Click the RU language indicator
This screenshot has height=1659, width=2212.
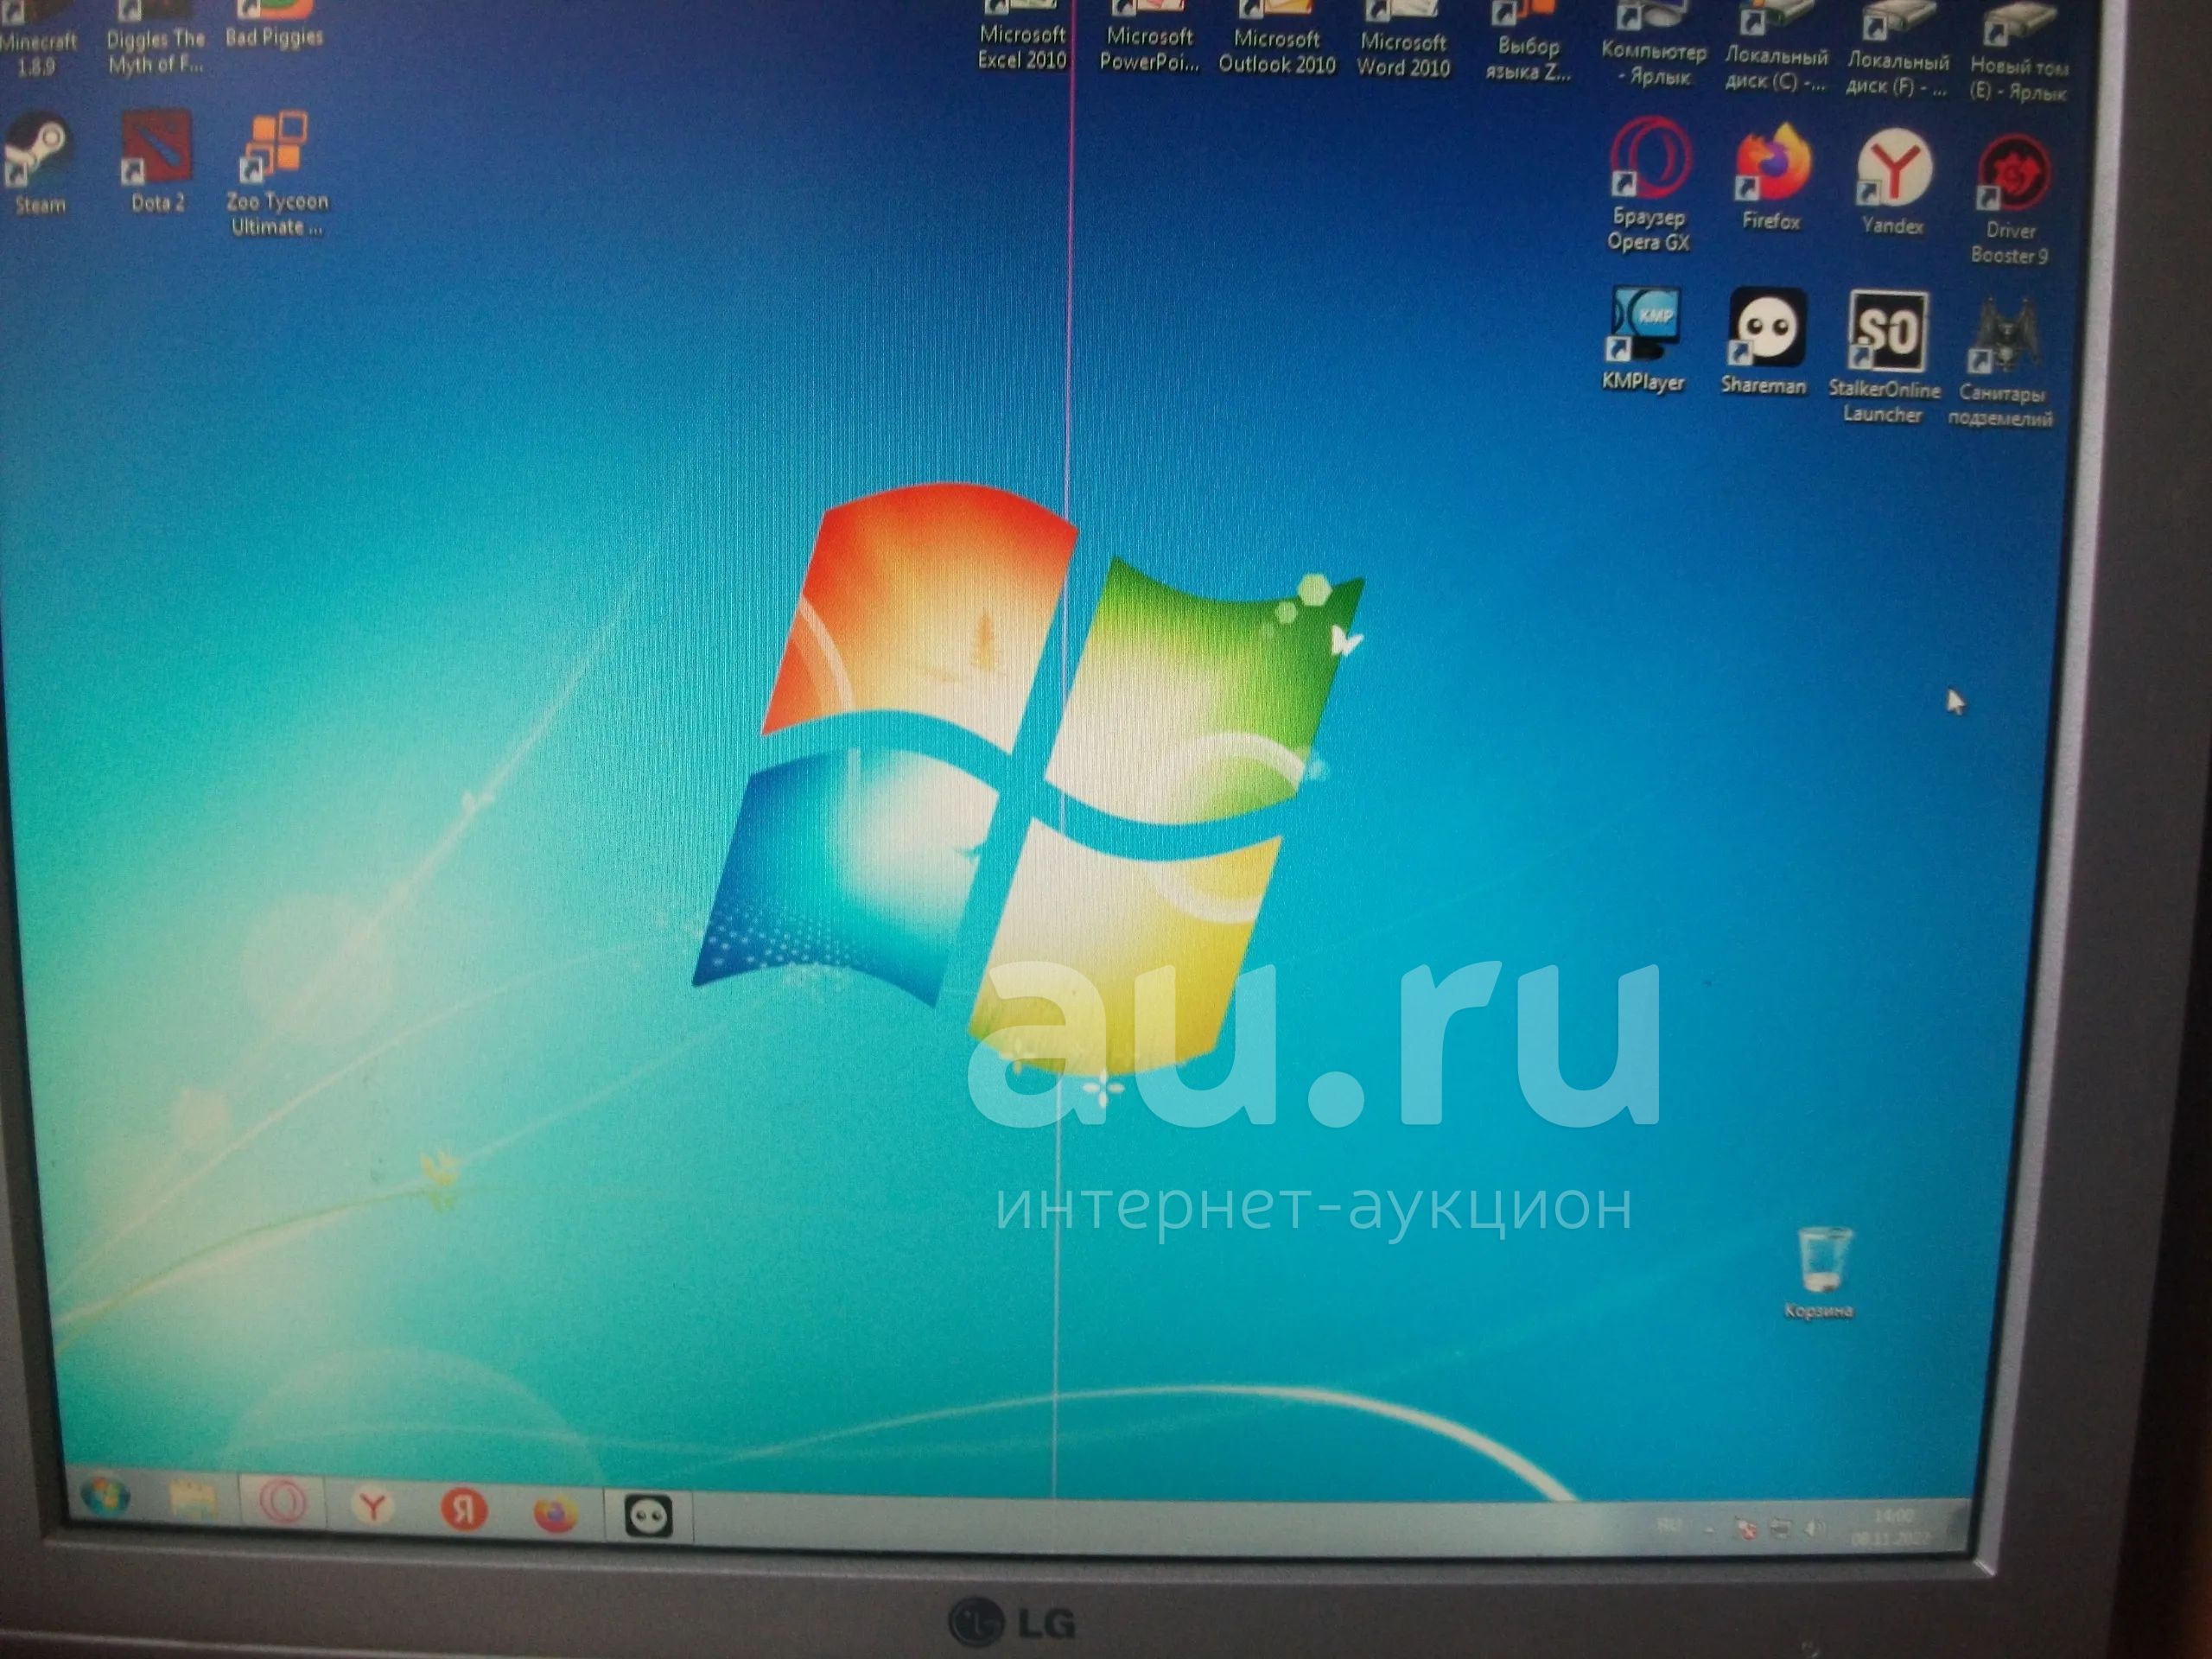(1669, 1525)
